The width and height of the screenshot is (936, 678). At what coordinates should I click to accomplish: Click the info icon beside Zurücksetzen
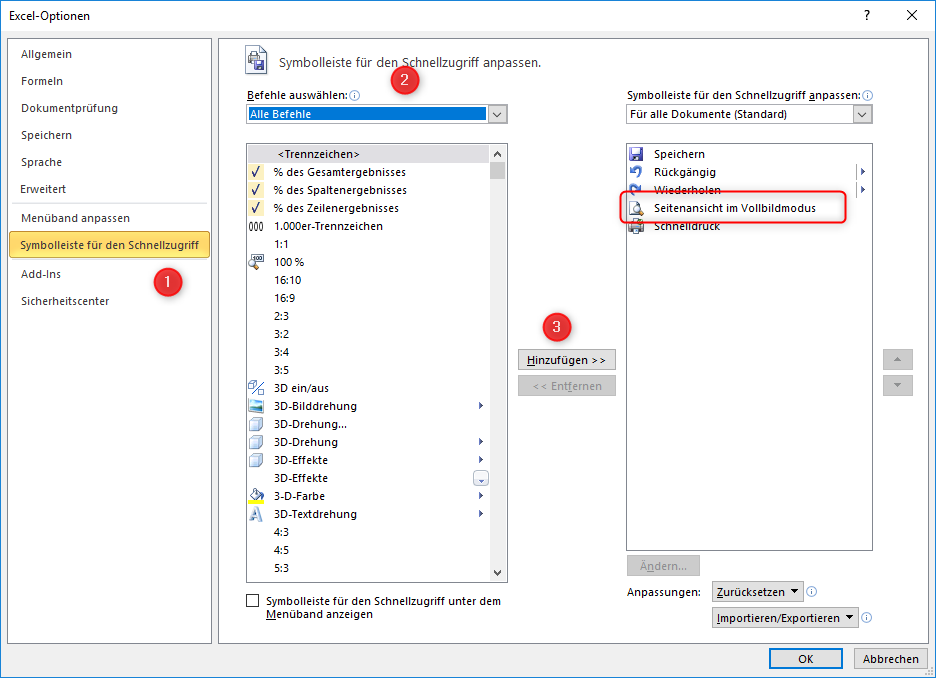811,591
